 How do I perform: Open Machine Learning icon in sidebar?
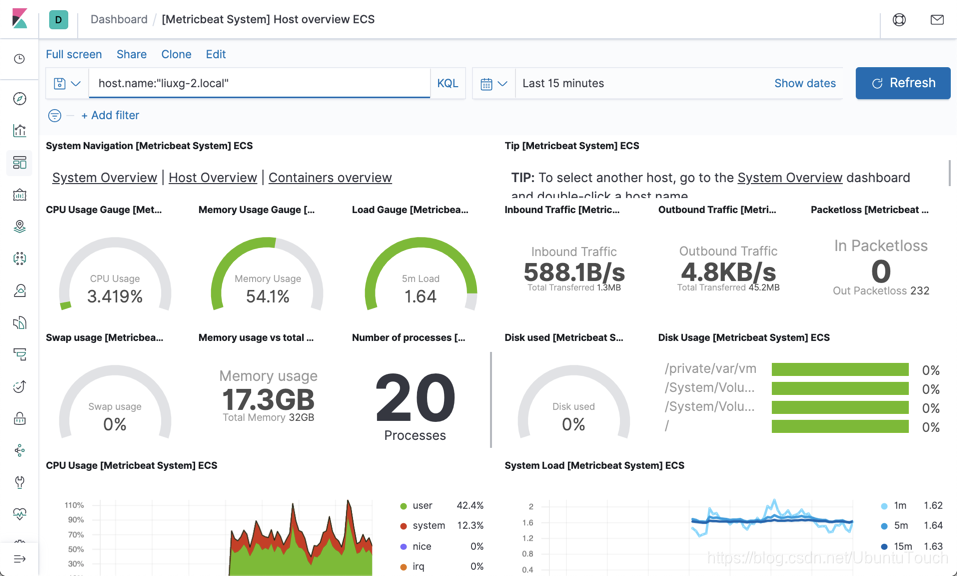coord(20,258)
